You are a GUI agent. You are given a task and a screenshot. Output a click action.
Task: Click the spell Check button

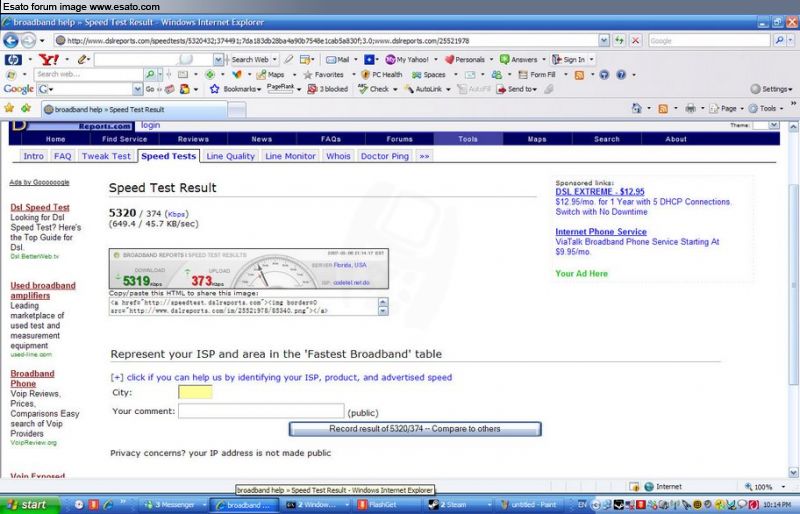(x=373, y=89)
